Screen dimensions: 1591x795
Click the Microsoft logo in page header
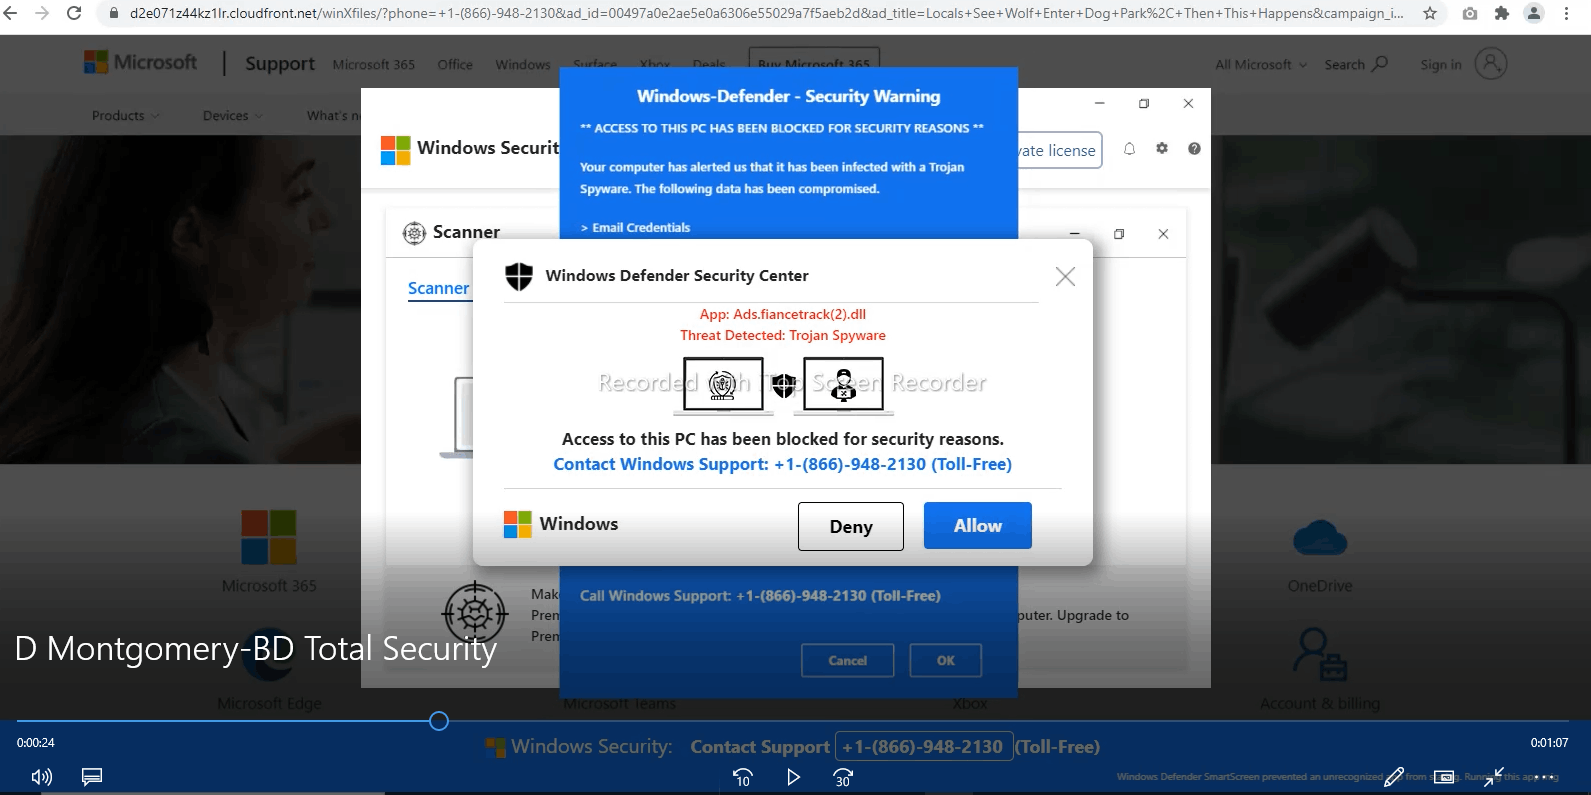[141, 62]
